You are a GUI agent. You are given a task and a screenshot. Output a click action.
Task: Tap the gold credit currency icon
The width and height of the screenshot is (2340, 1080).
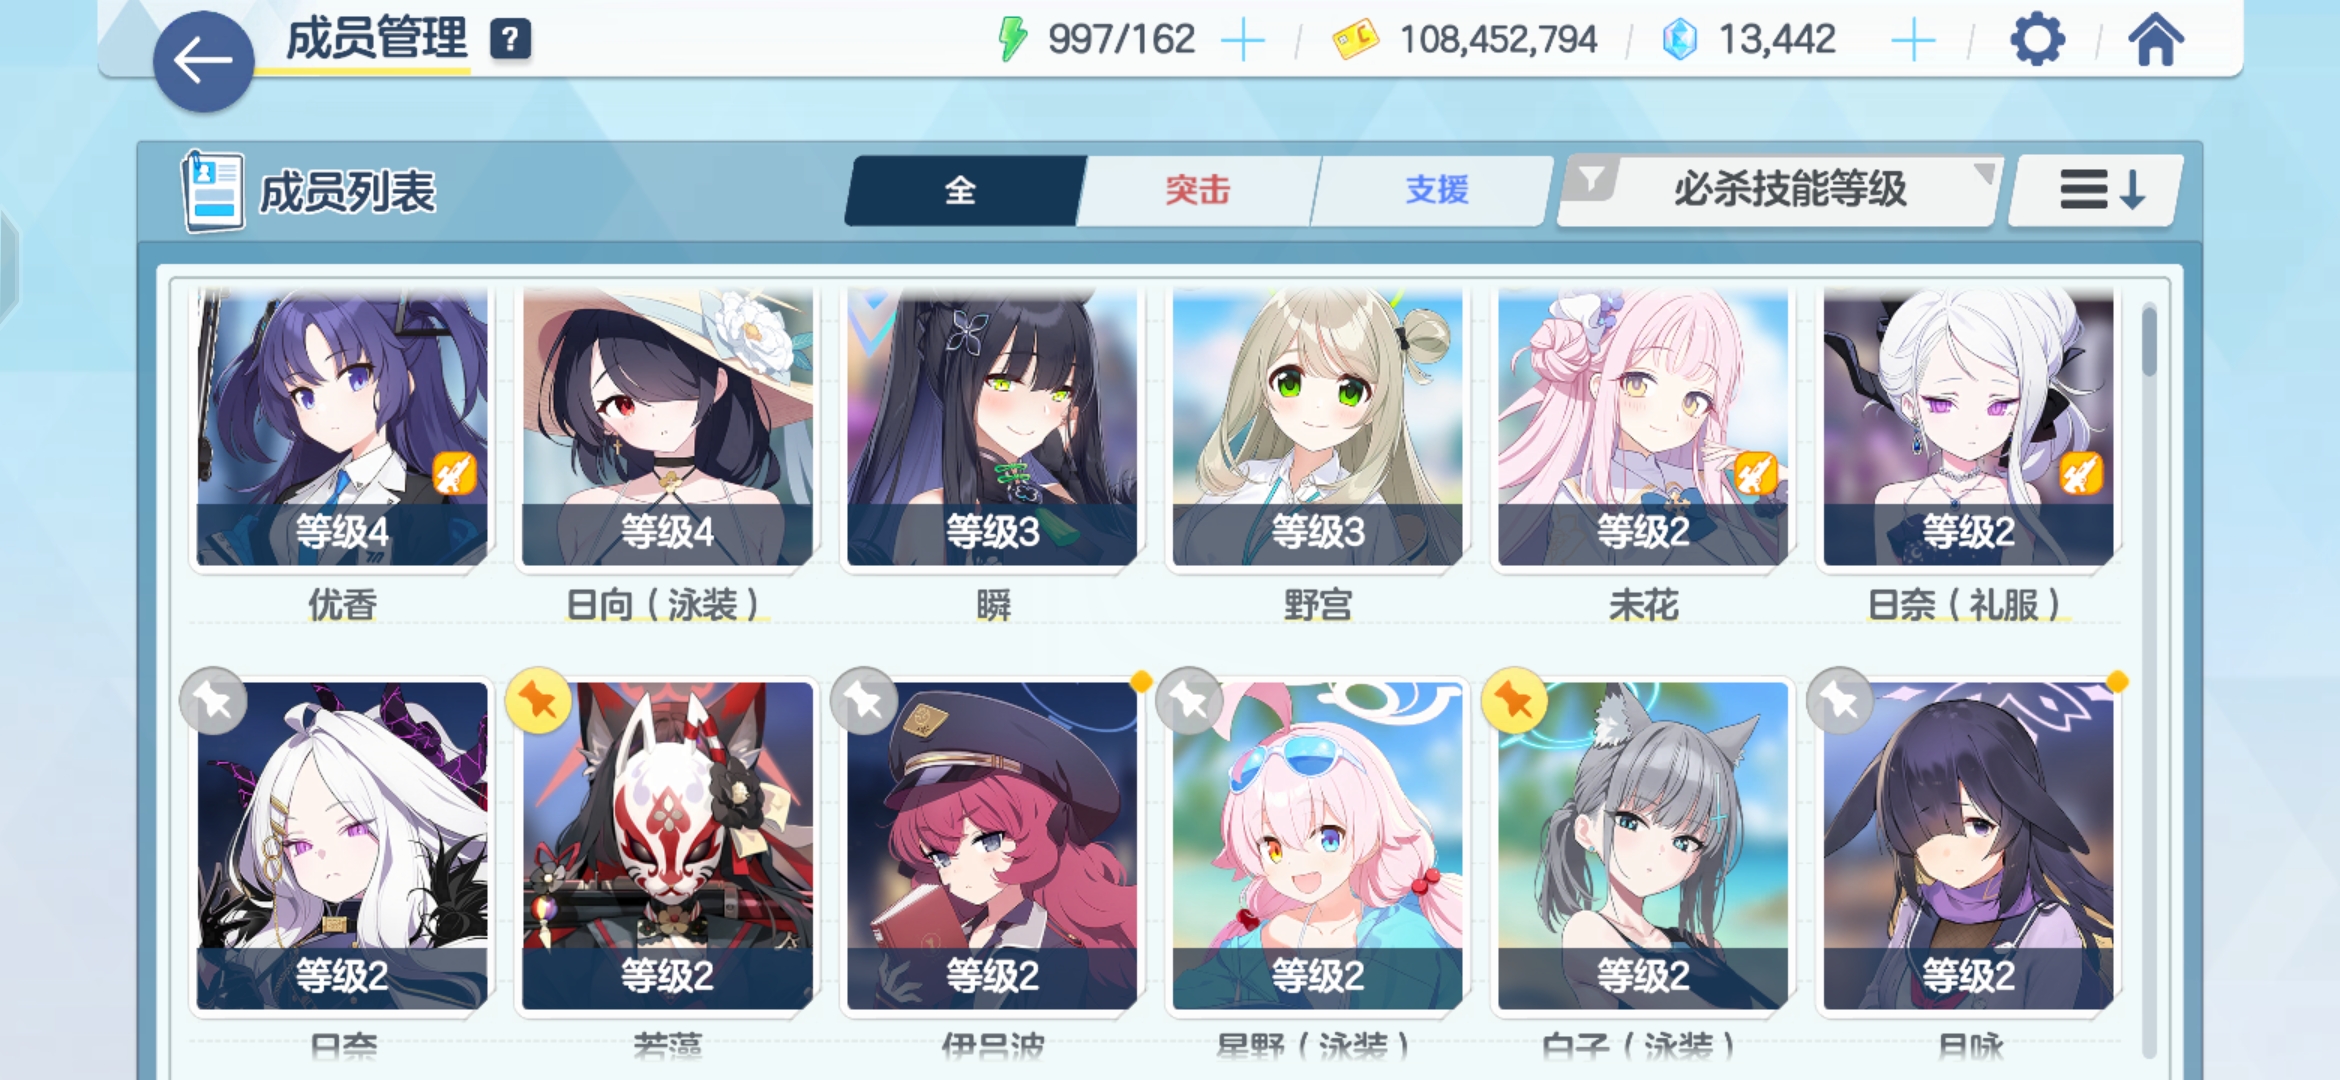tap(1355, 41)
